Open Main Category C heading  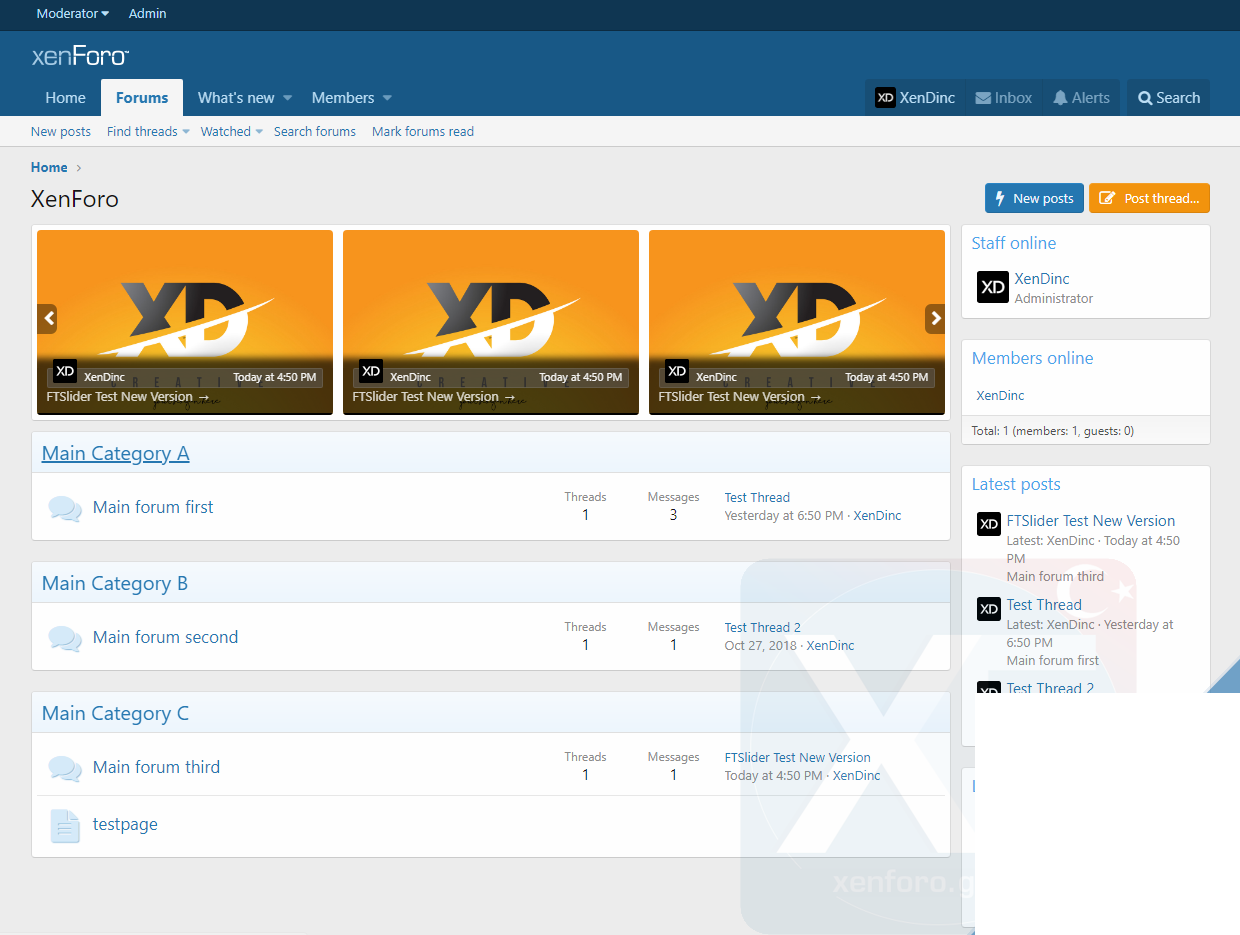(115, 713)
